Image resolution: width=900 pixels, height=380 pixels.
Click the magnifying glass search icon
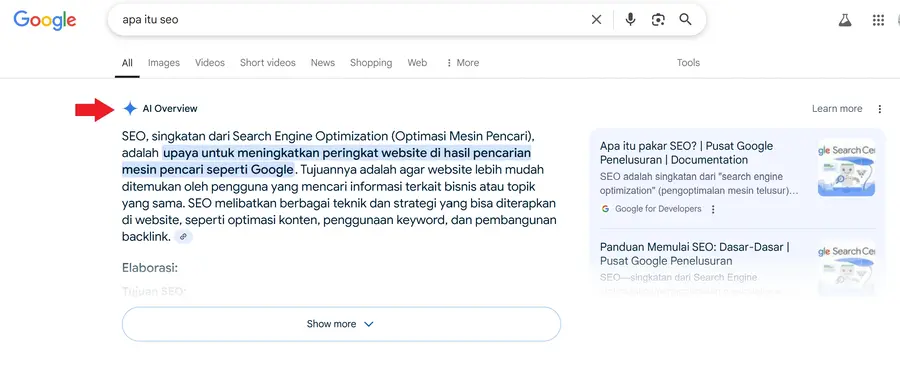(x=685, y=20)
